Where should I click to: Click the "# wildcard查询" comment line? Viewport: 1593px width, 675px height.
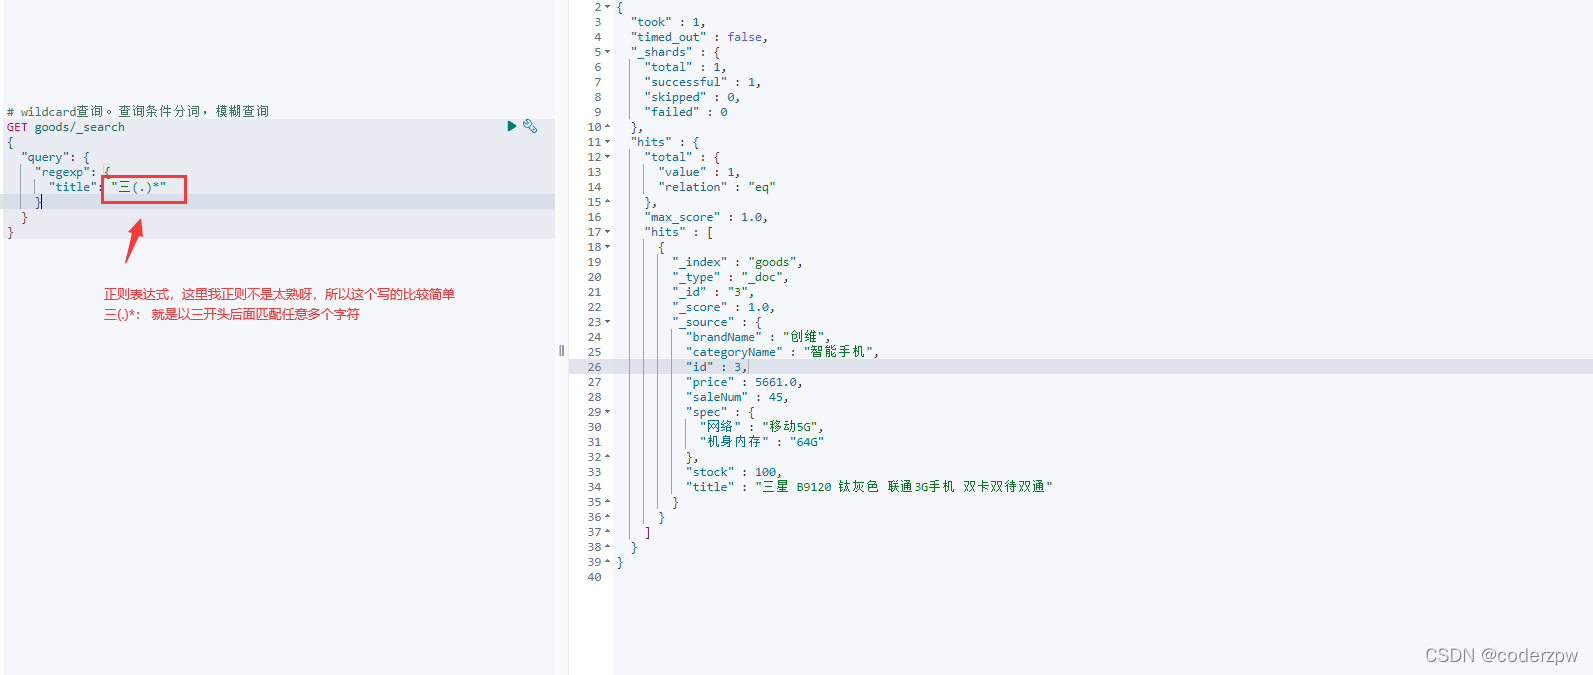tap(138, 111)
